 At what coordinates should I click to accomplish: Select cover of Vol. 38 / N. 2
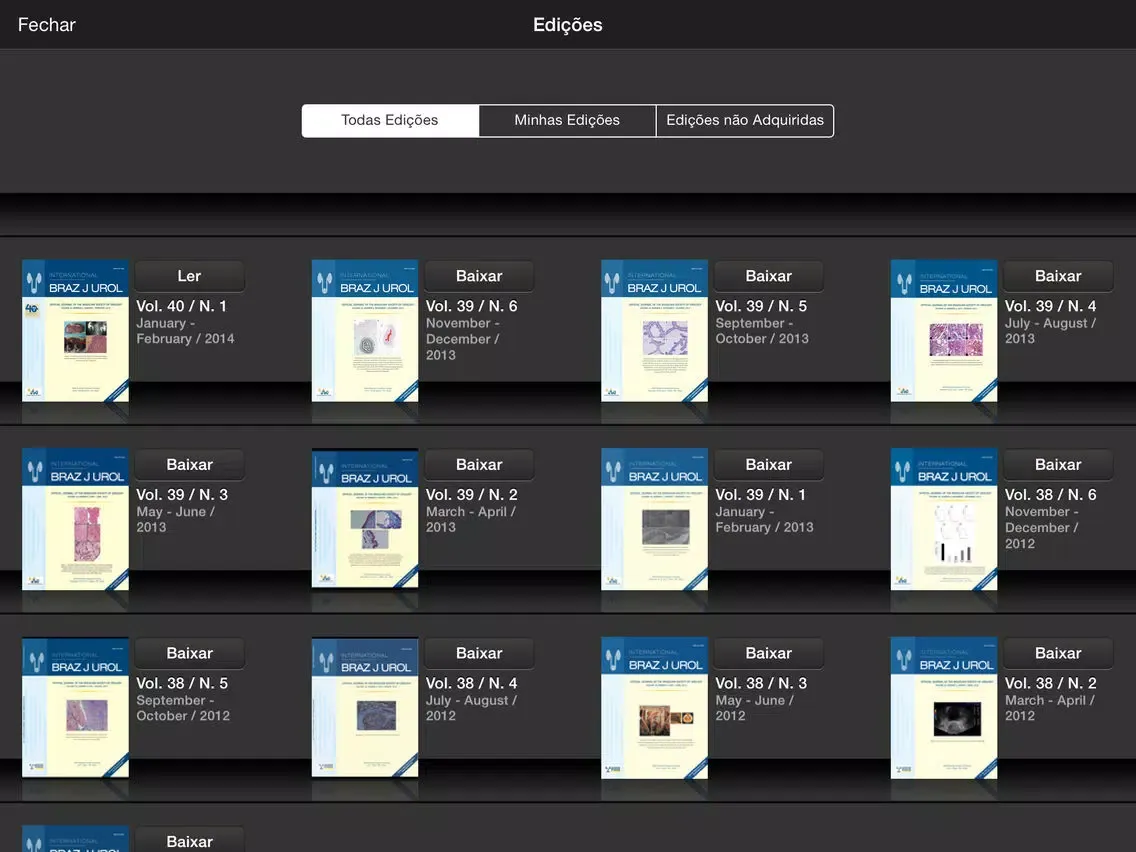coord(944,708)
